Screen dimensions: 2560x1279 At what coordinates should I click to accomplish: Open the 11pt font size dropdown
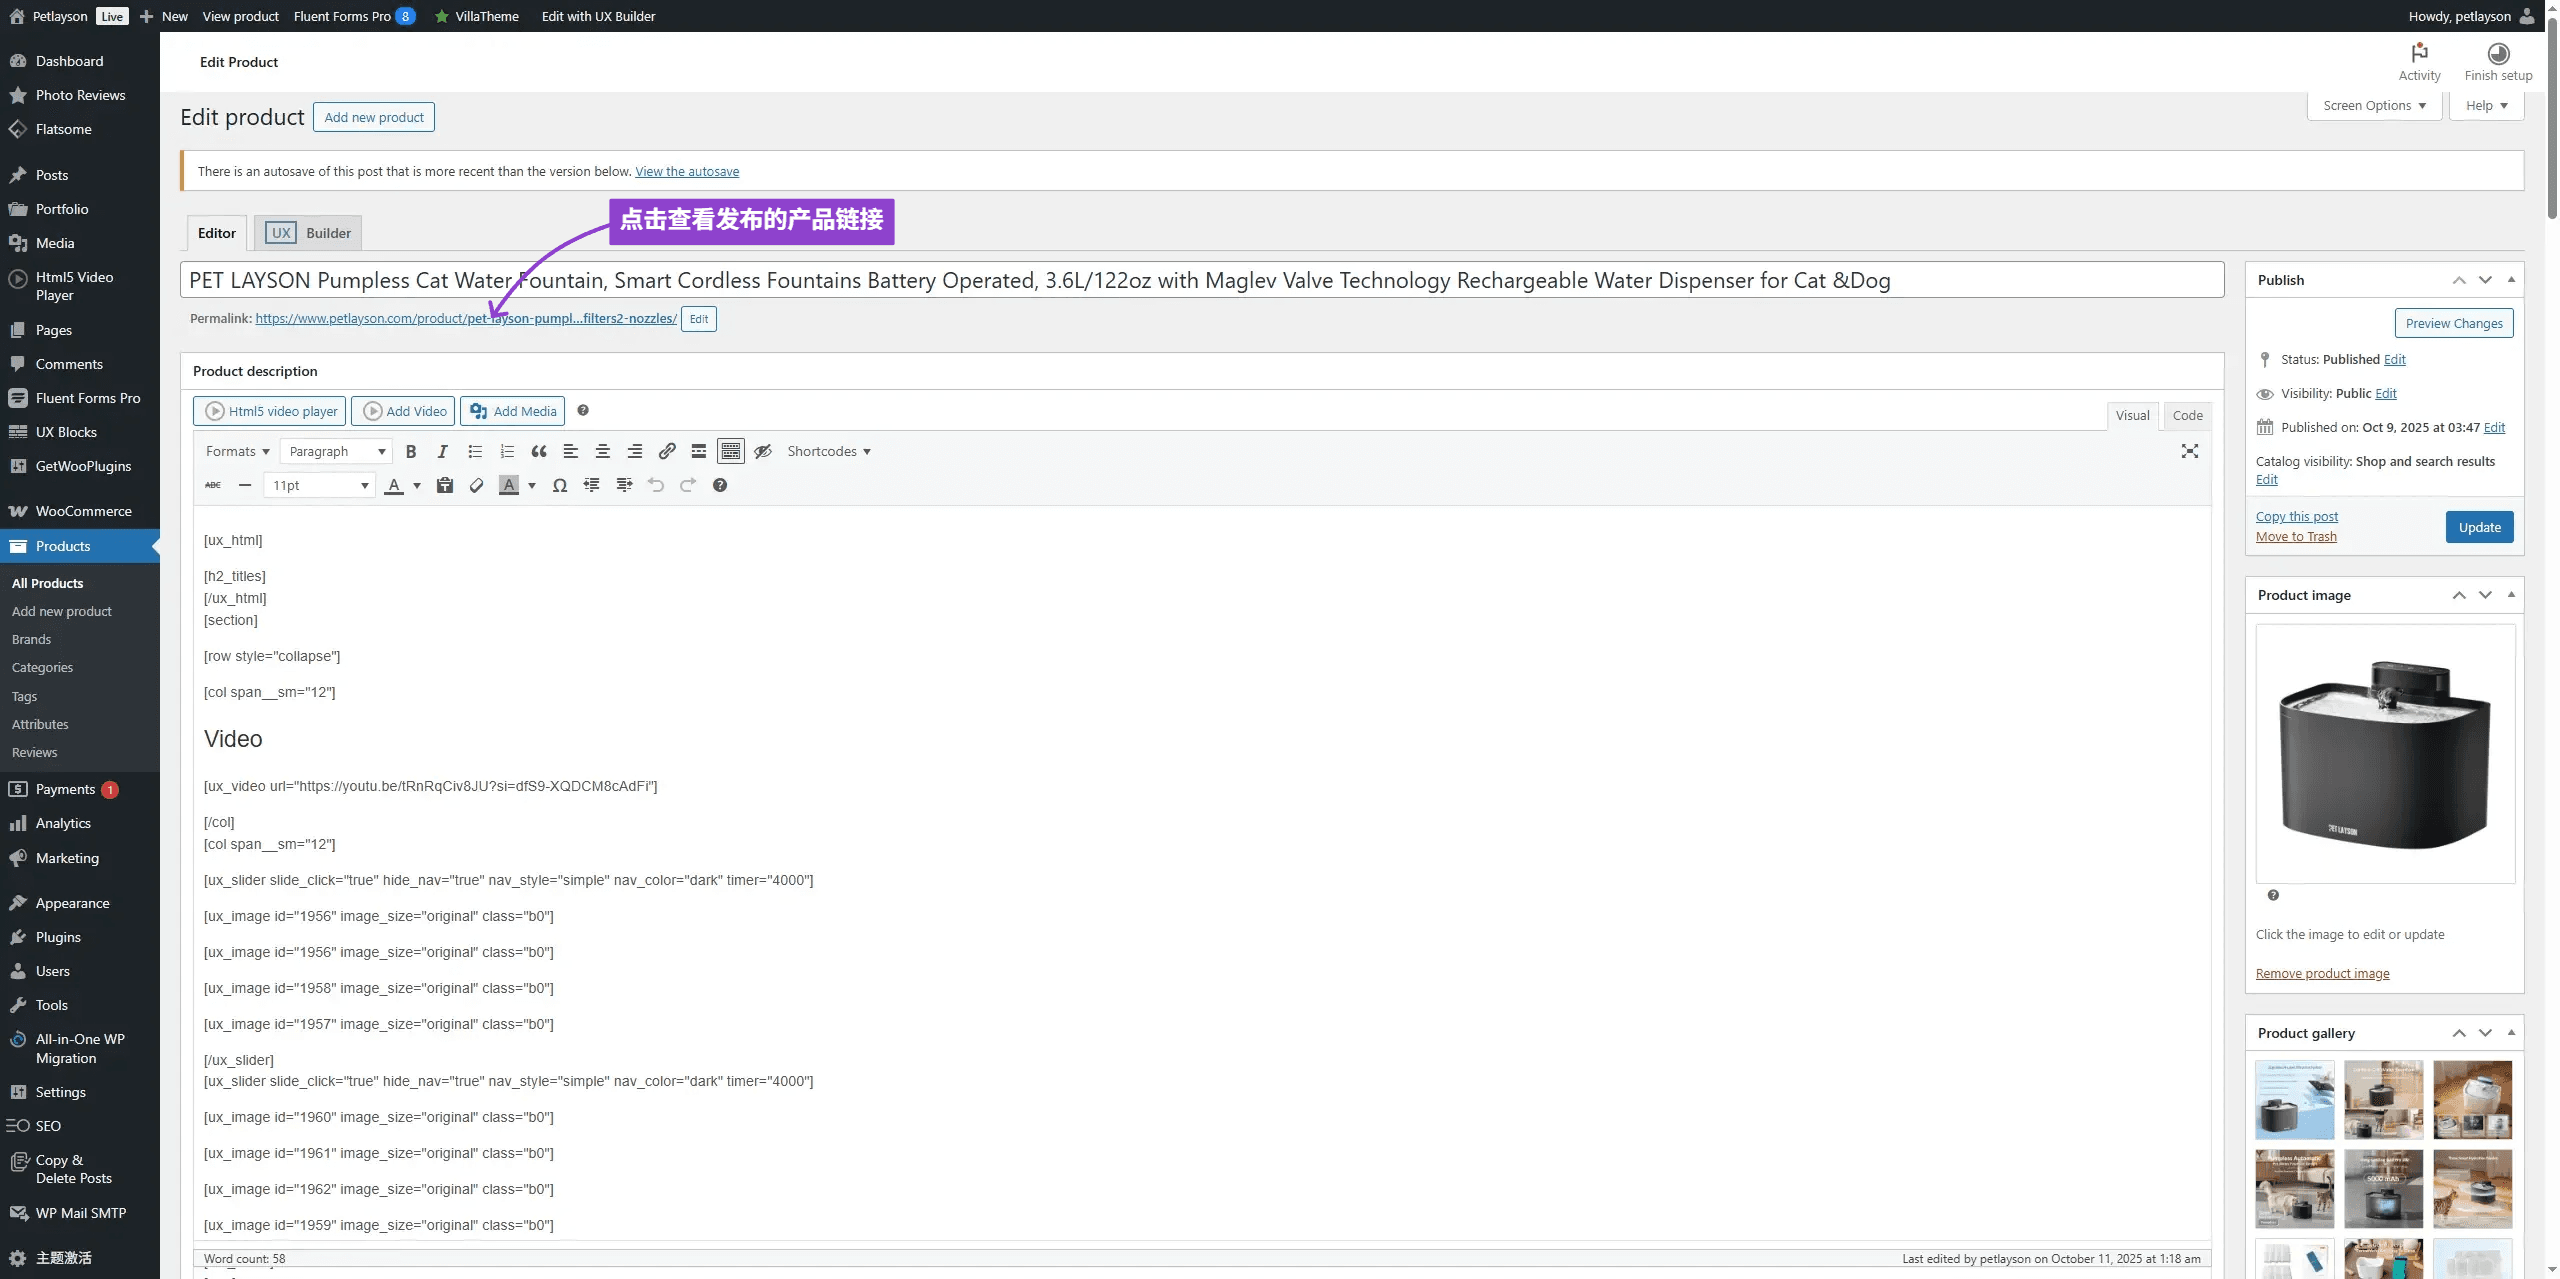(319, 486)
